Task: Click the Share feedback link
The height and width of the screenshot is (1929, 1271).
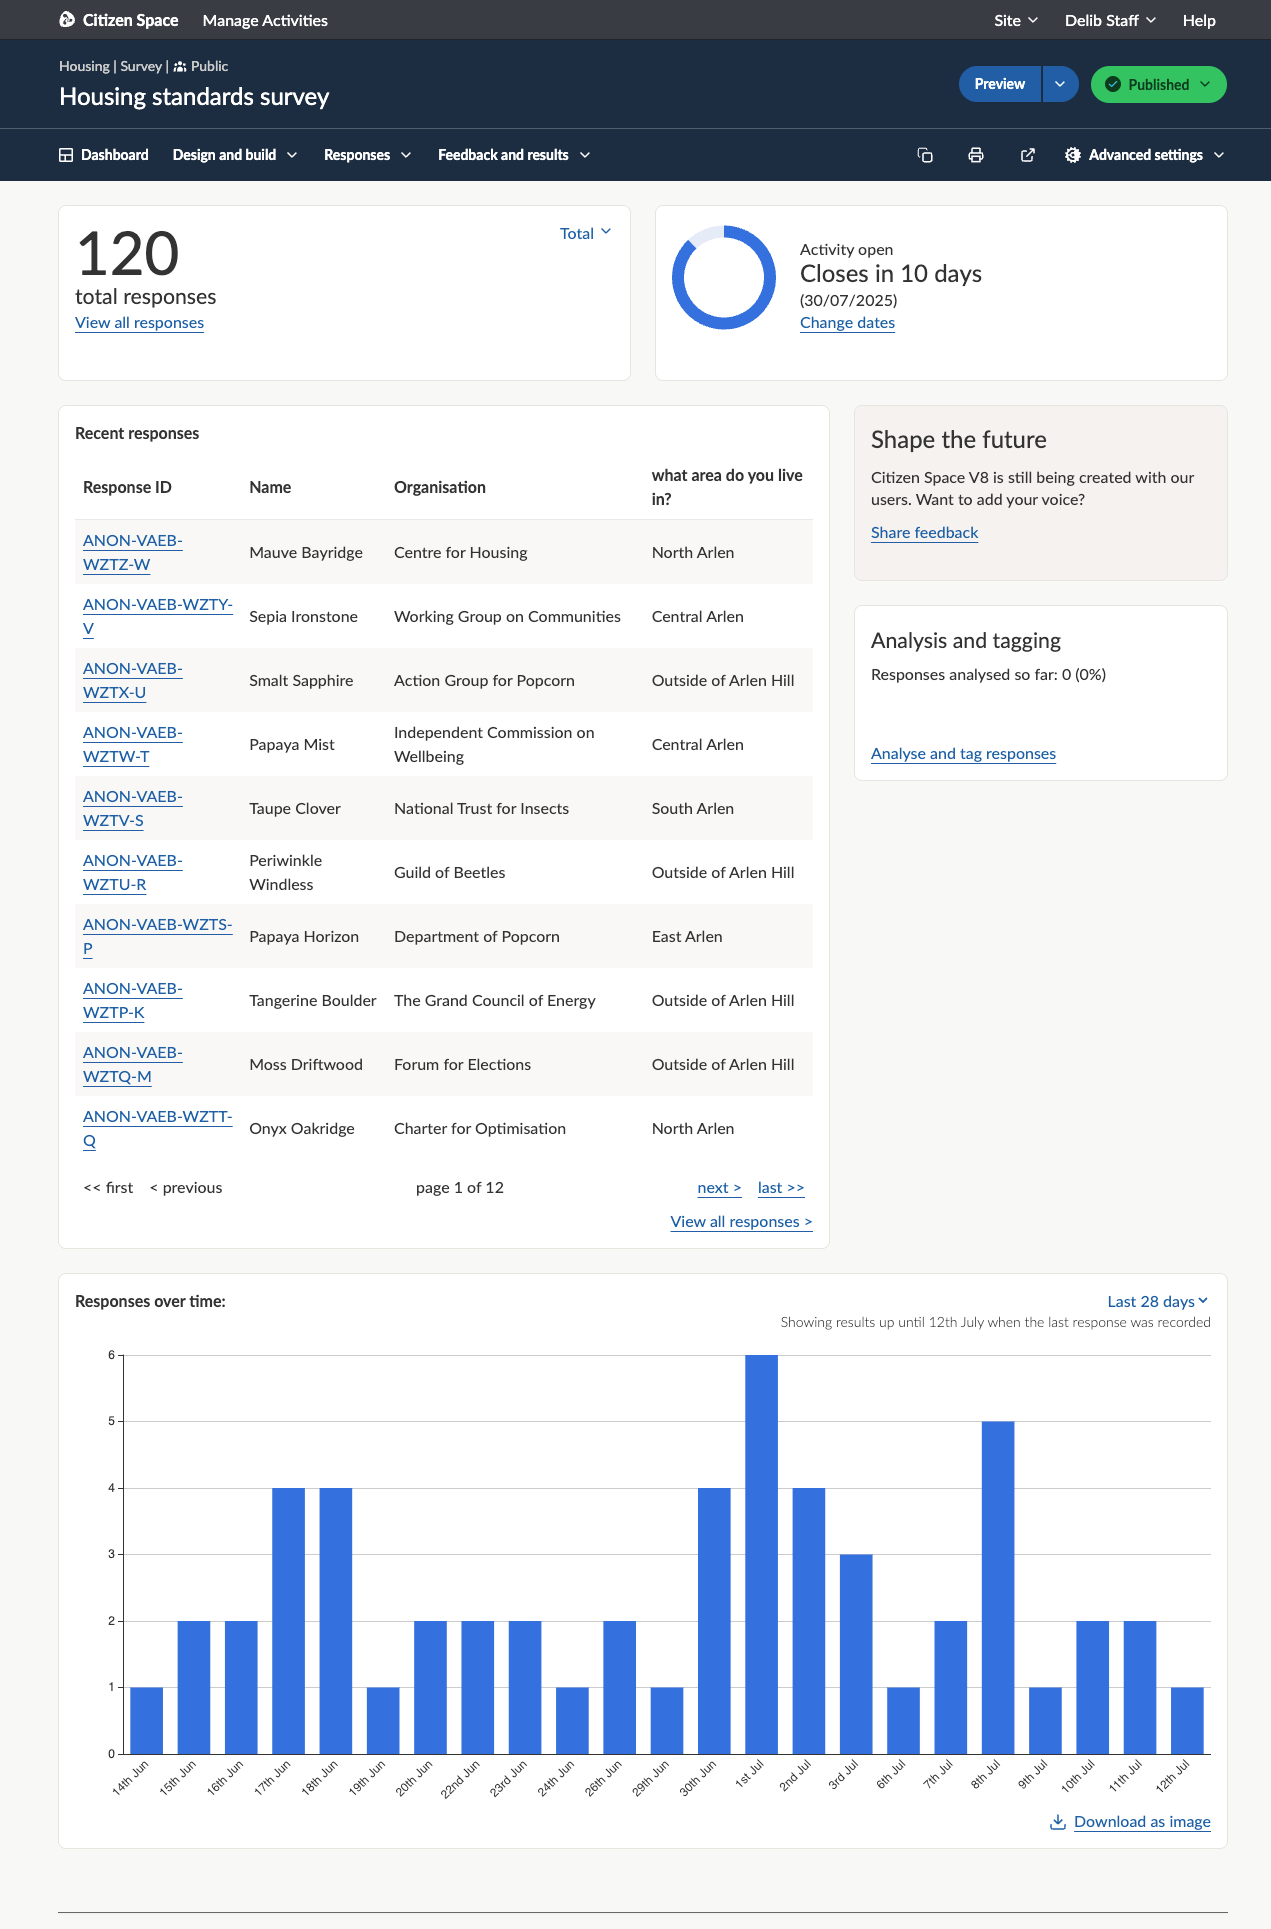Action: click(x=924, y=533)
